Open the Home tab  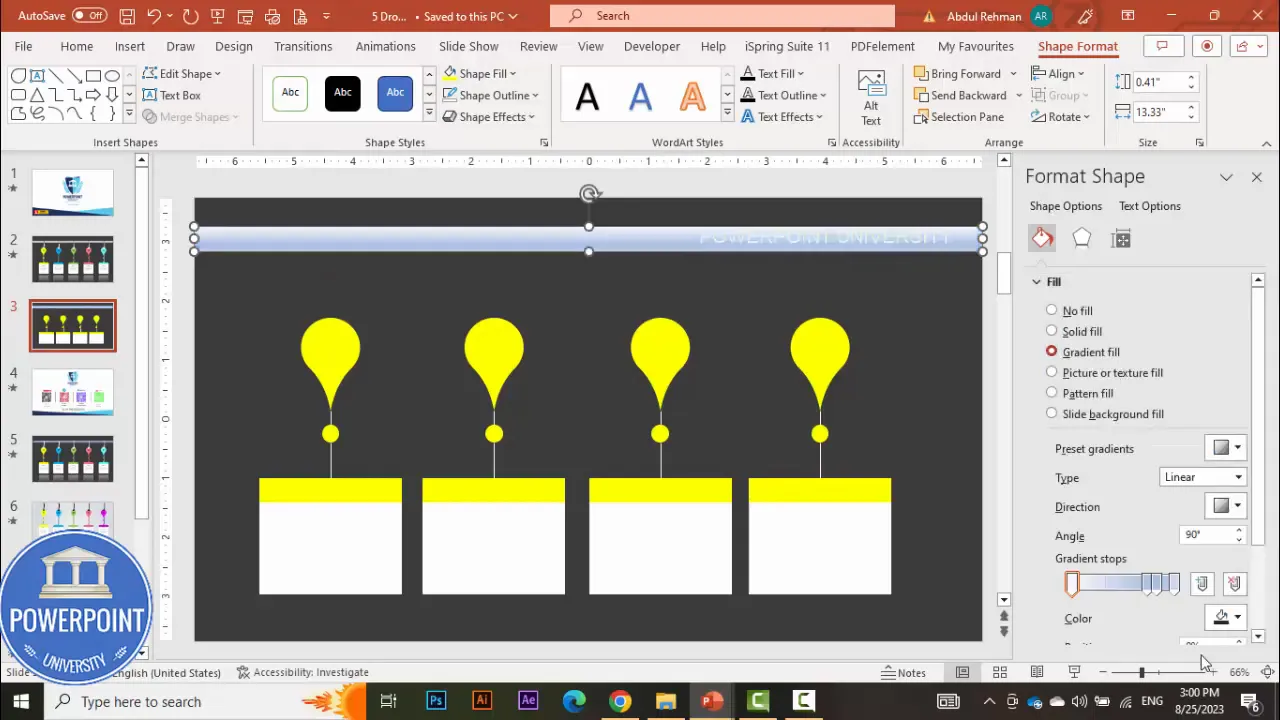point(76,46)
